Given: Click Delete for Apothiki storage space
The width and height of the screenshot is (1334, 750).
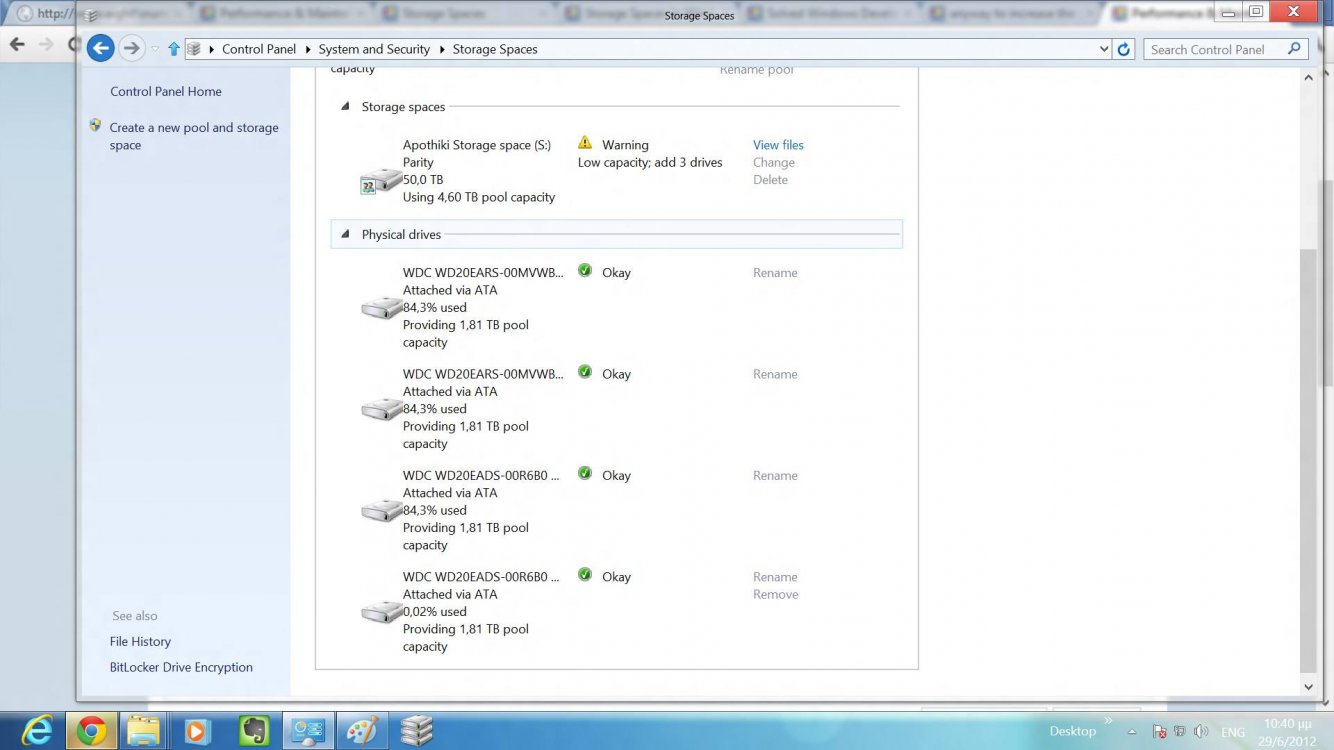Looking at the screenshot, I should (x=770, y=180).
